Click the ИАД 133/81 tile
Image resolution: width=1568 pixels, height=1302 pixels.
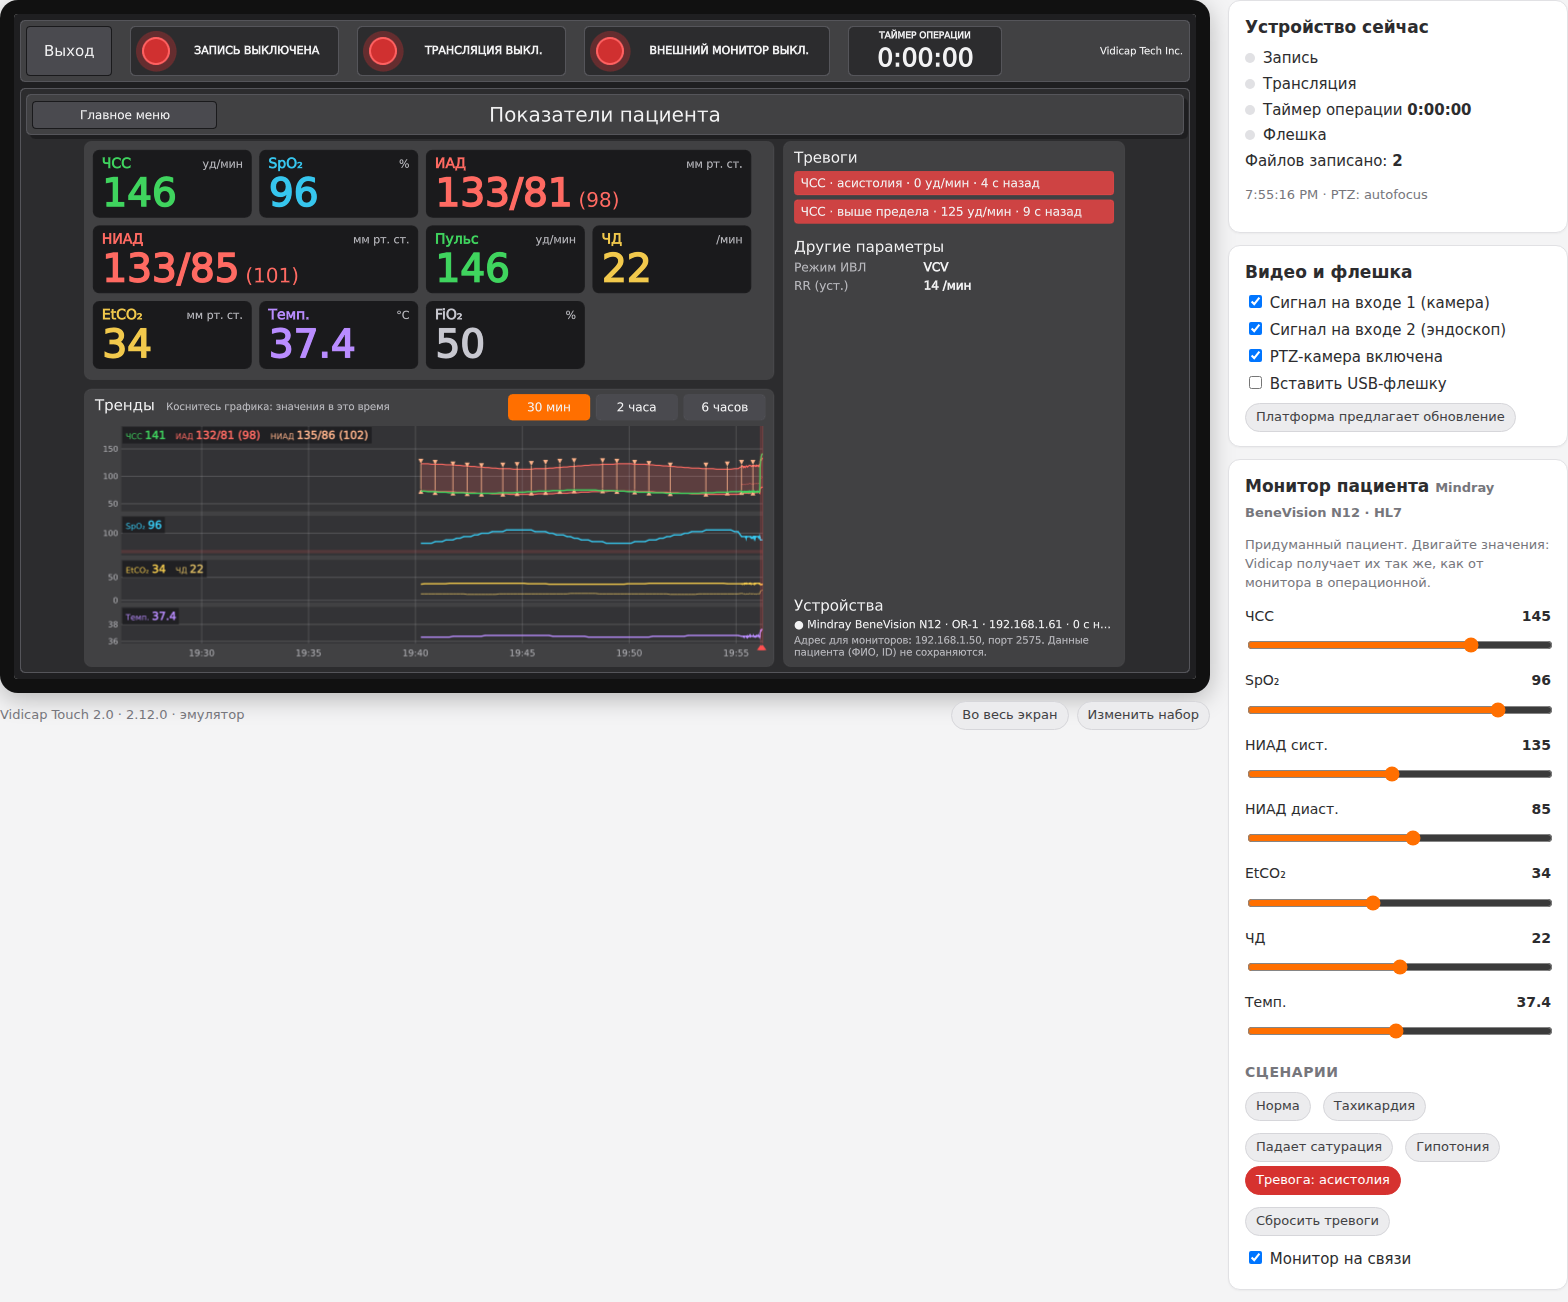[x=588, y=184]
